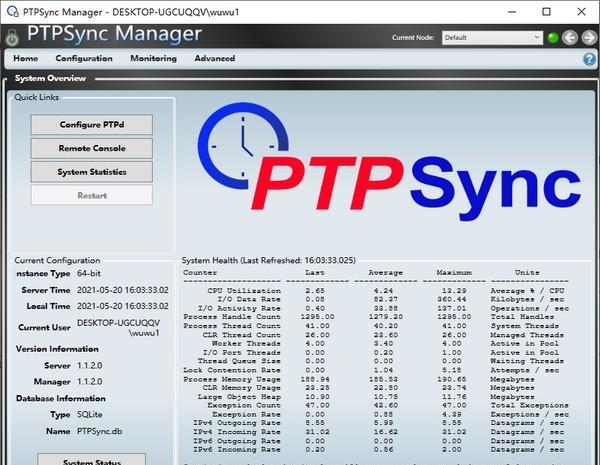Click the blue help question mark icon
The height and width of the screenshot is (465, 600).
589,59
